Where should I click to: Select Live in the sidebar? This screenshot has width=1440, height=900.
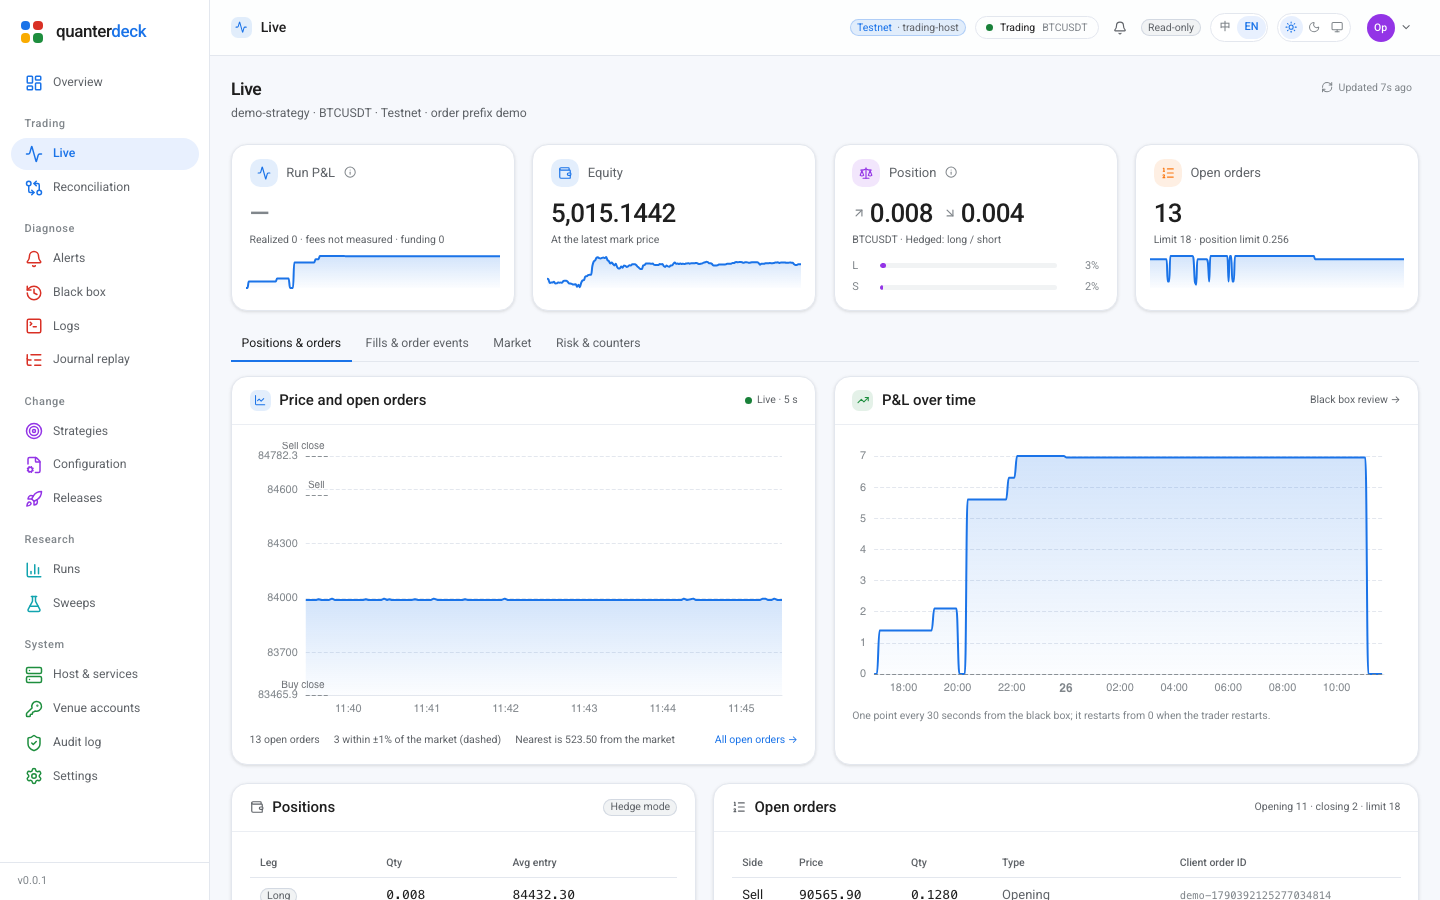tap(105, 154)
